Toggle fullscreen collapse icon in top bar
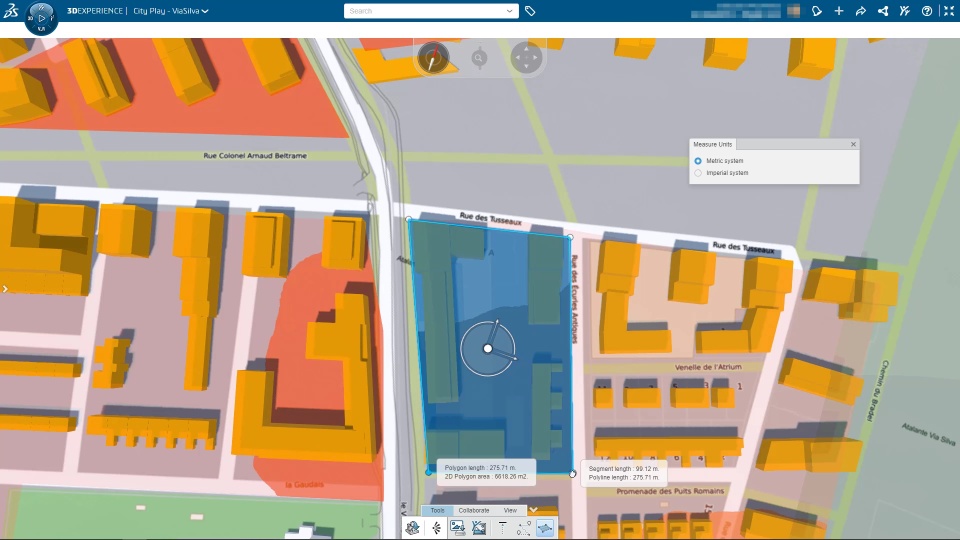The width and height of the screenshot is (960, 540). click(949, 11)
